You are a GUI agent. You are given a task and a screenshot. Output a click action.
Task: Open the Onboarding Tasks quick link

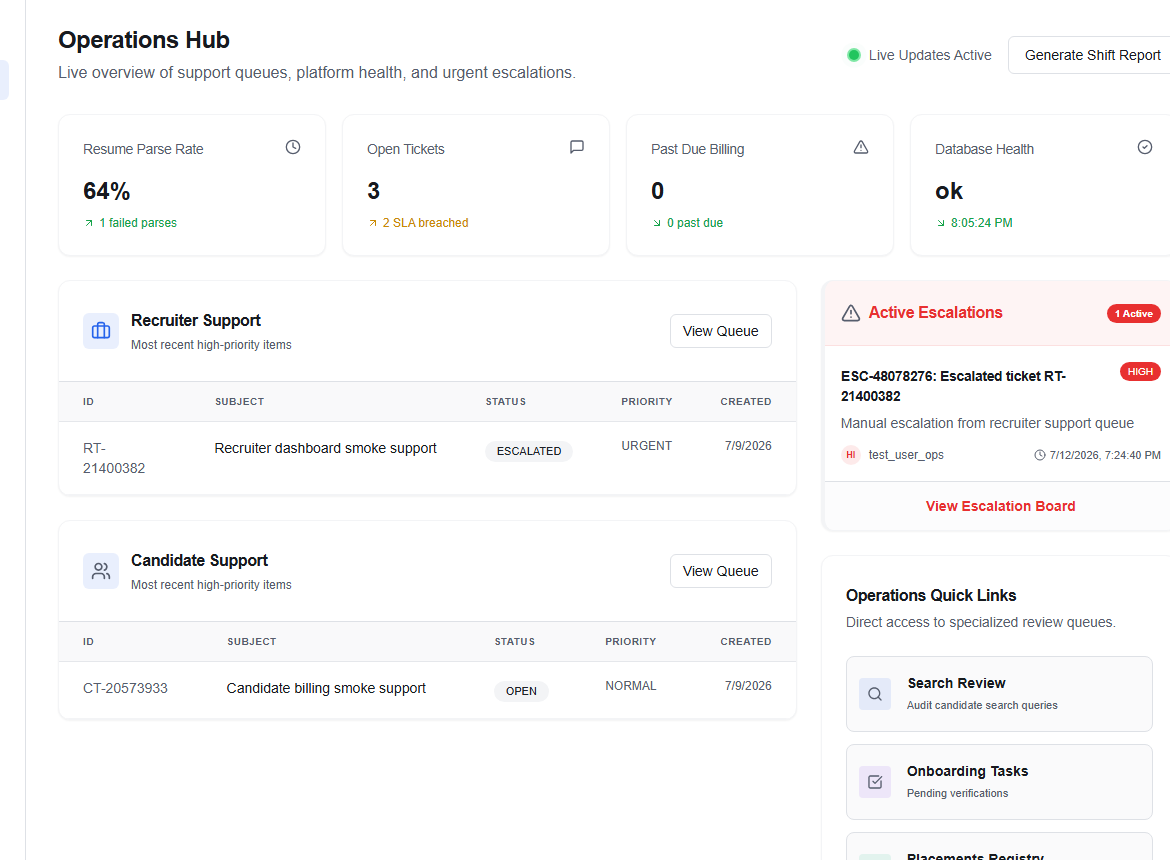pyautogui.click(x=999, y=782)
